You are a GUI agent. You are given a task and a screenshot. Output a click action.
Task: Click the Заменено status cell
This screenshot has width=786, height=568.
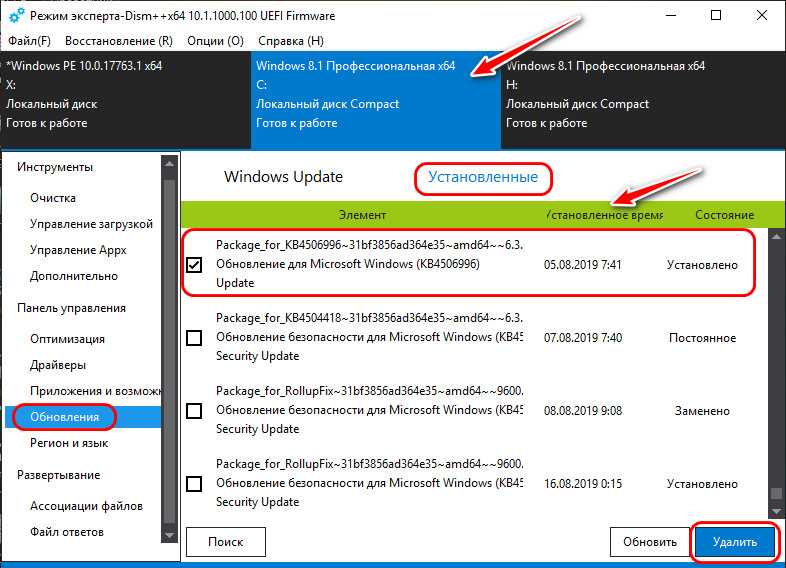pos(702,411)
